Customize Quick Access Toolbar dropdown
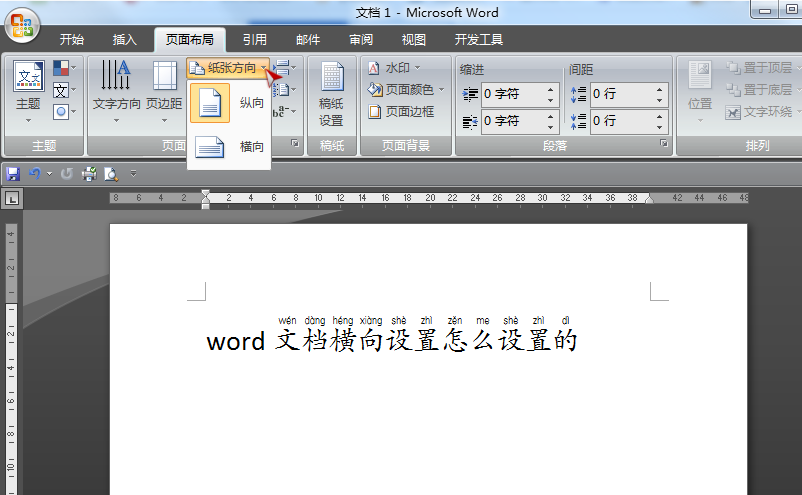The height and width of the screenshot is (495, 802). pos(133,174)
